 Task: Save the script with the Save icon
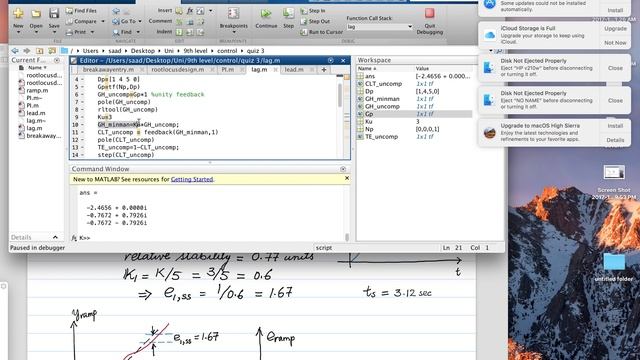[54, 13]
